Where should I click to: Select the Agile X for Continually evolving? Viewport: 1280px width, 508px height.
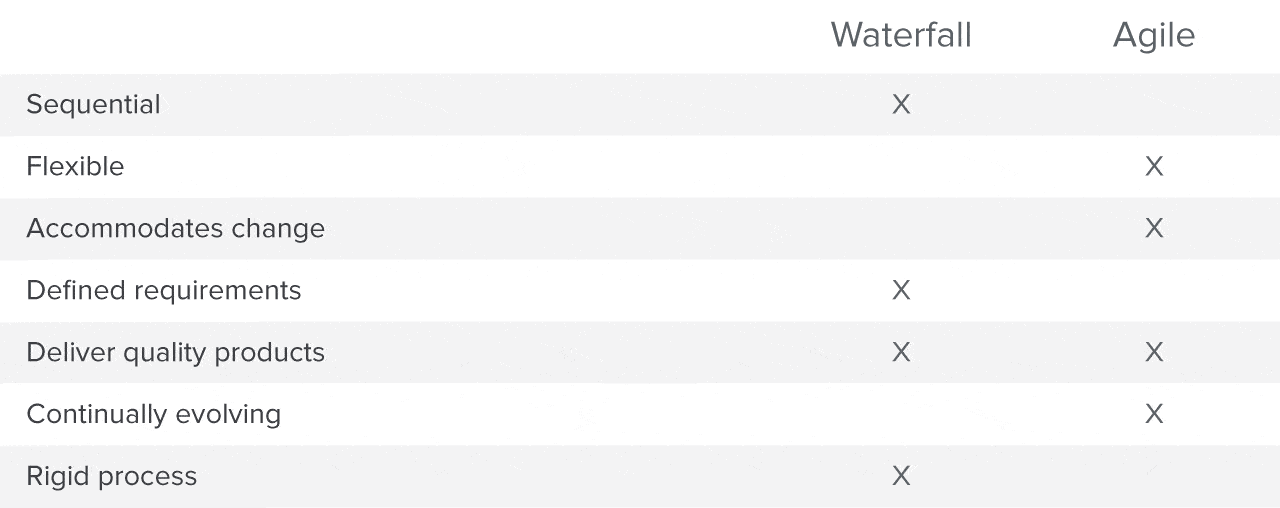[1154, 414]
